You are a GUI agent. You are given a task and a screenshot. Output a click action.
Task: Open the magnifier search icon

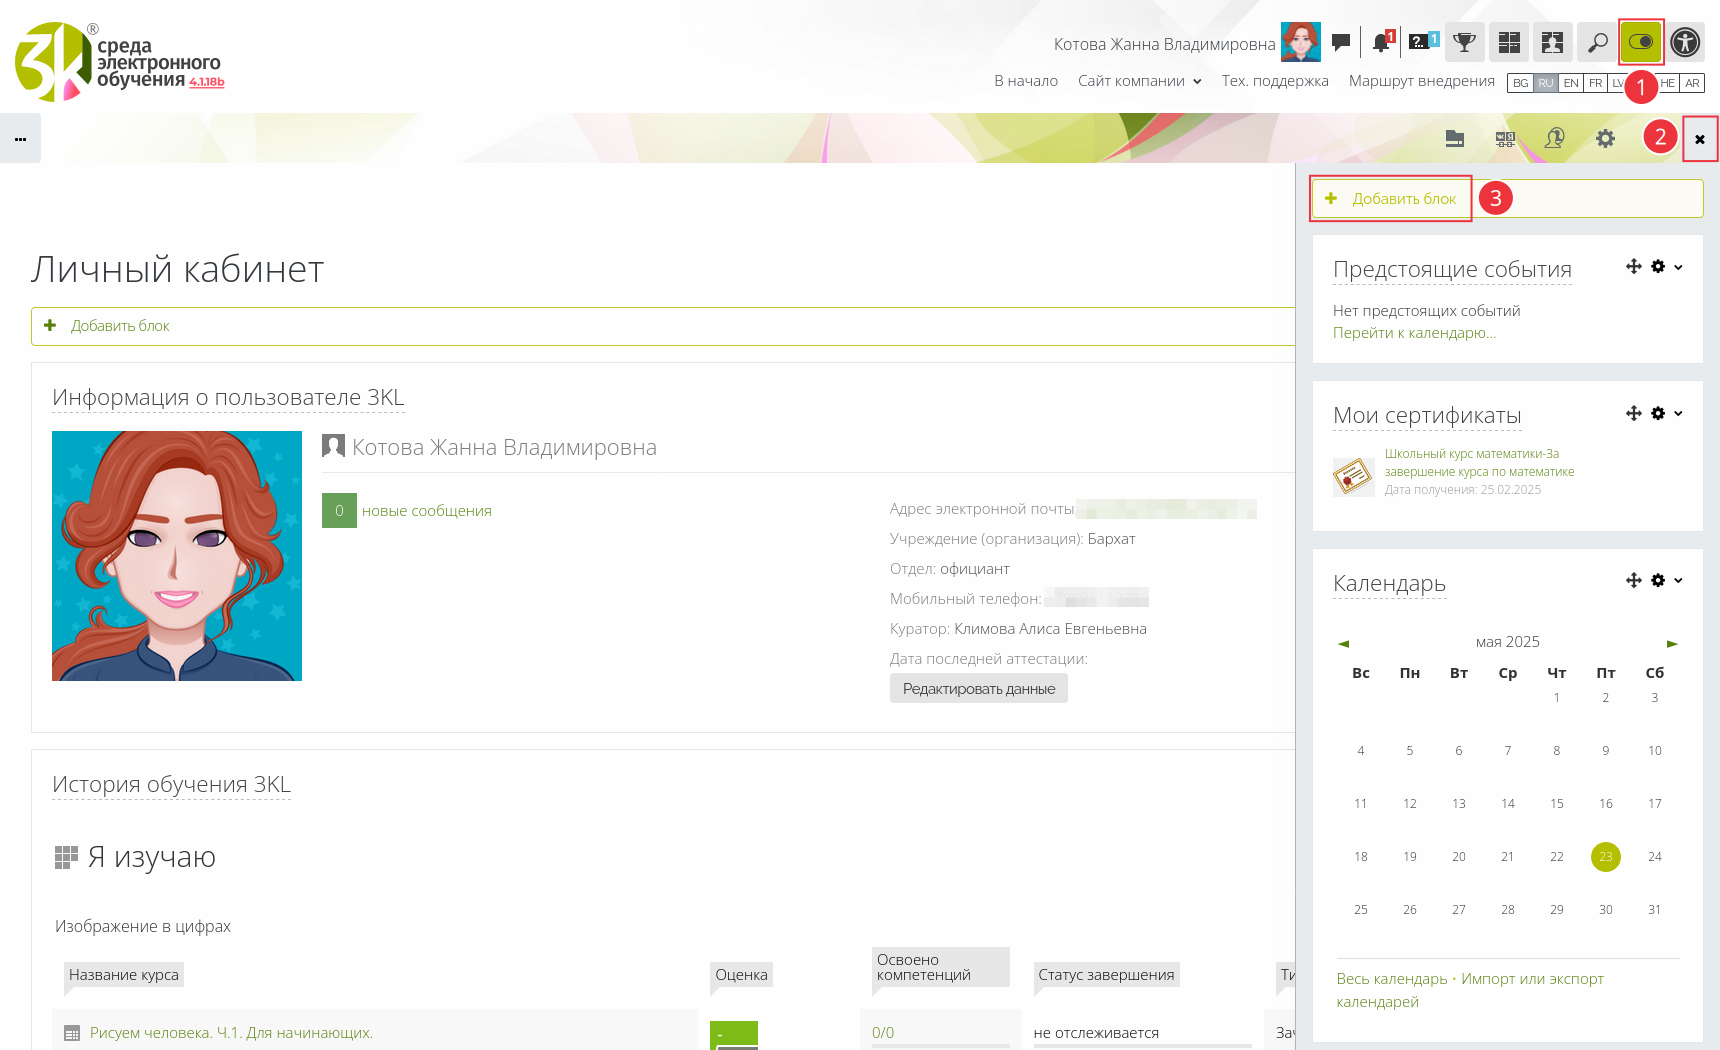(x=1598, y=42)
